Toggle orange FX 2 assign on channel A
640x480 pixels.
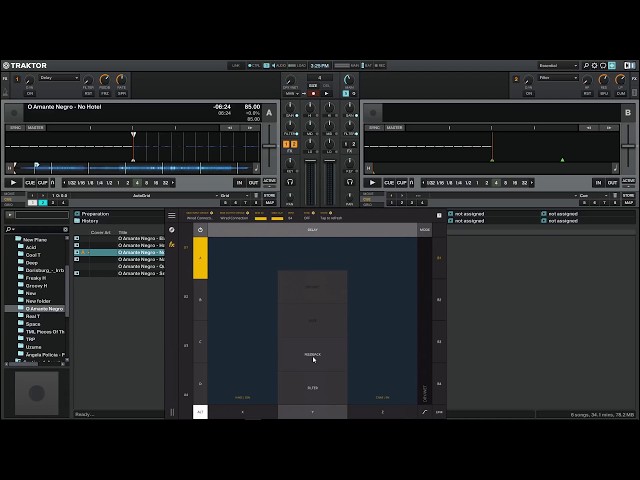(294, 144)
